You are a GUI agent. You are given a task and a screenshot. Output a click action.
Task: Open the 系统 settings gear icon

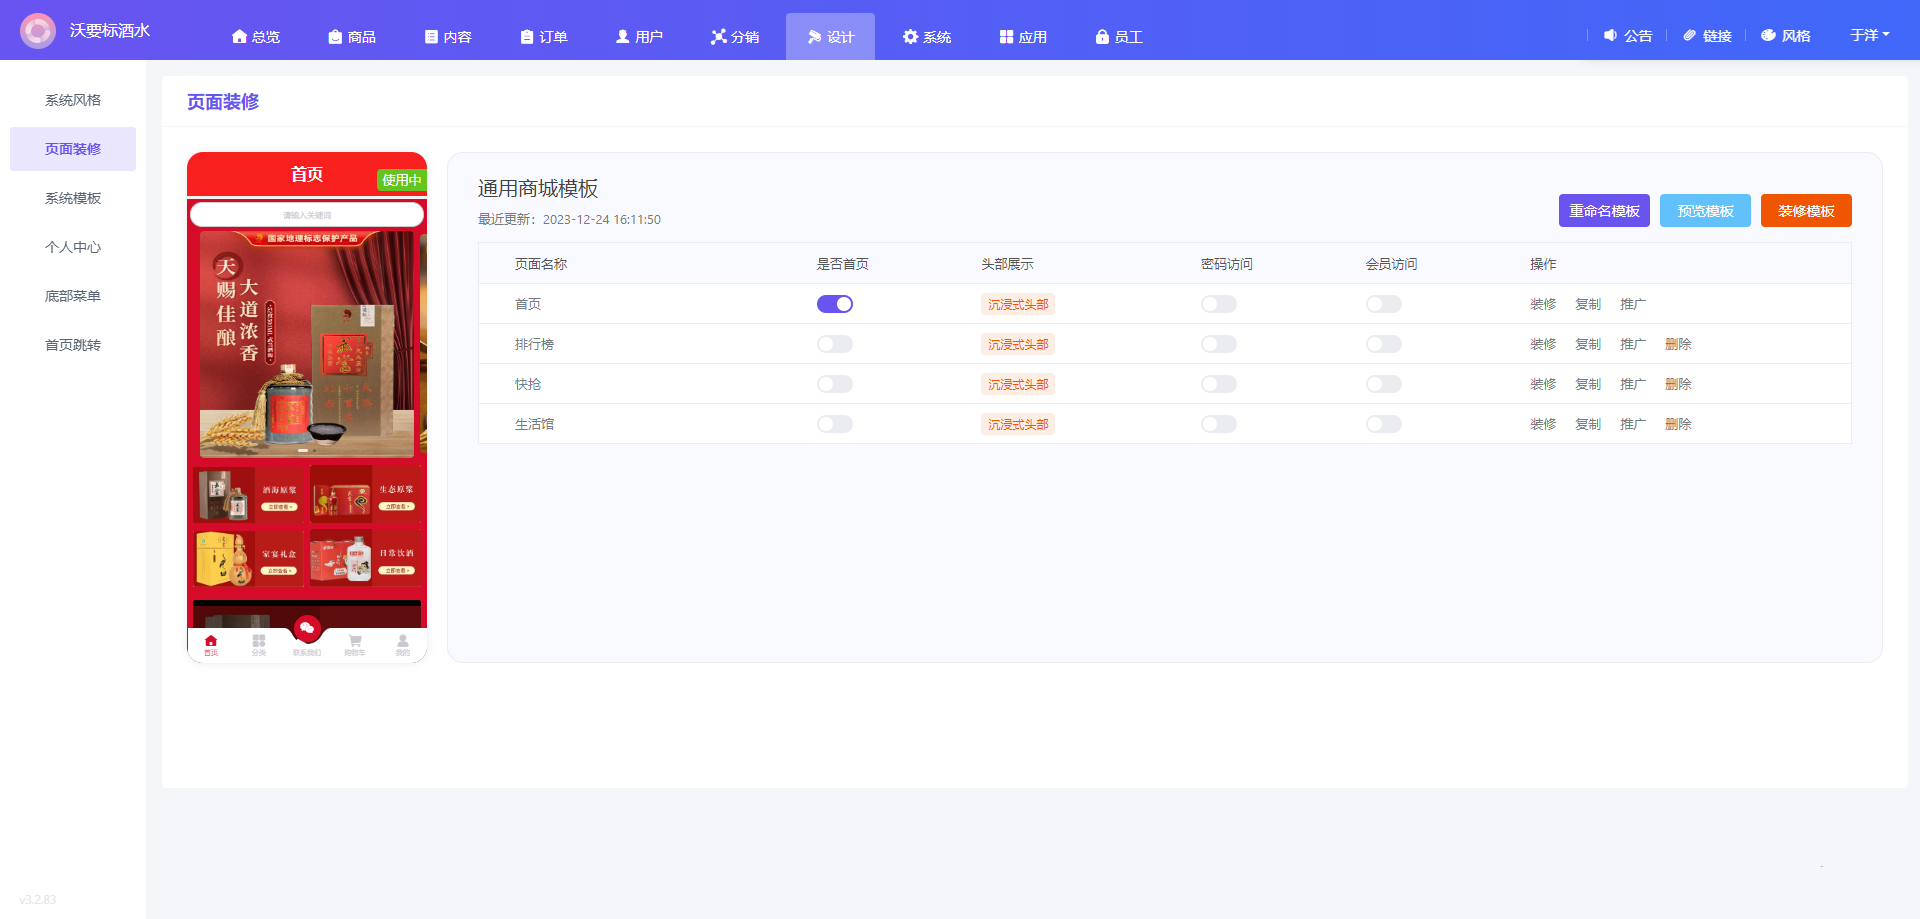(x=910, y=36)
